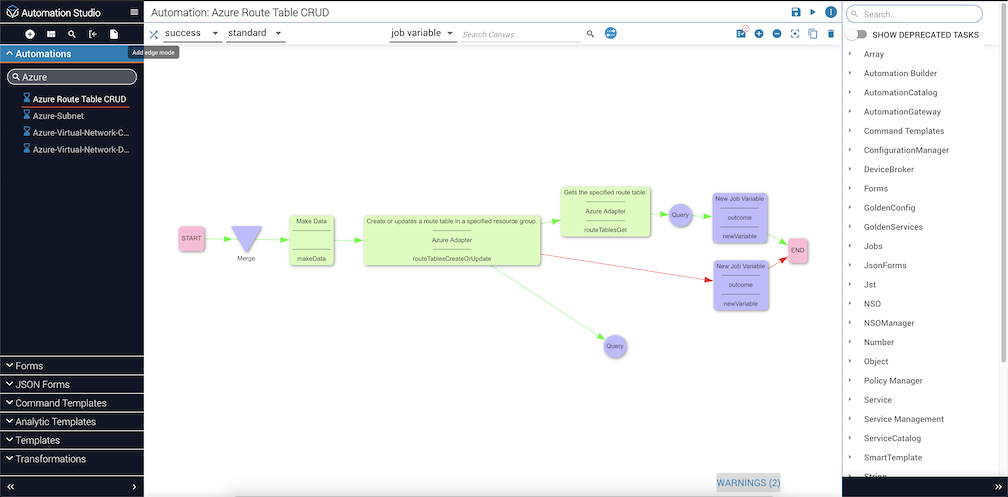
Task: Toggle Show Deprecated Tasks switch
Action: pos(857,35)
